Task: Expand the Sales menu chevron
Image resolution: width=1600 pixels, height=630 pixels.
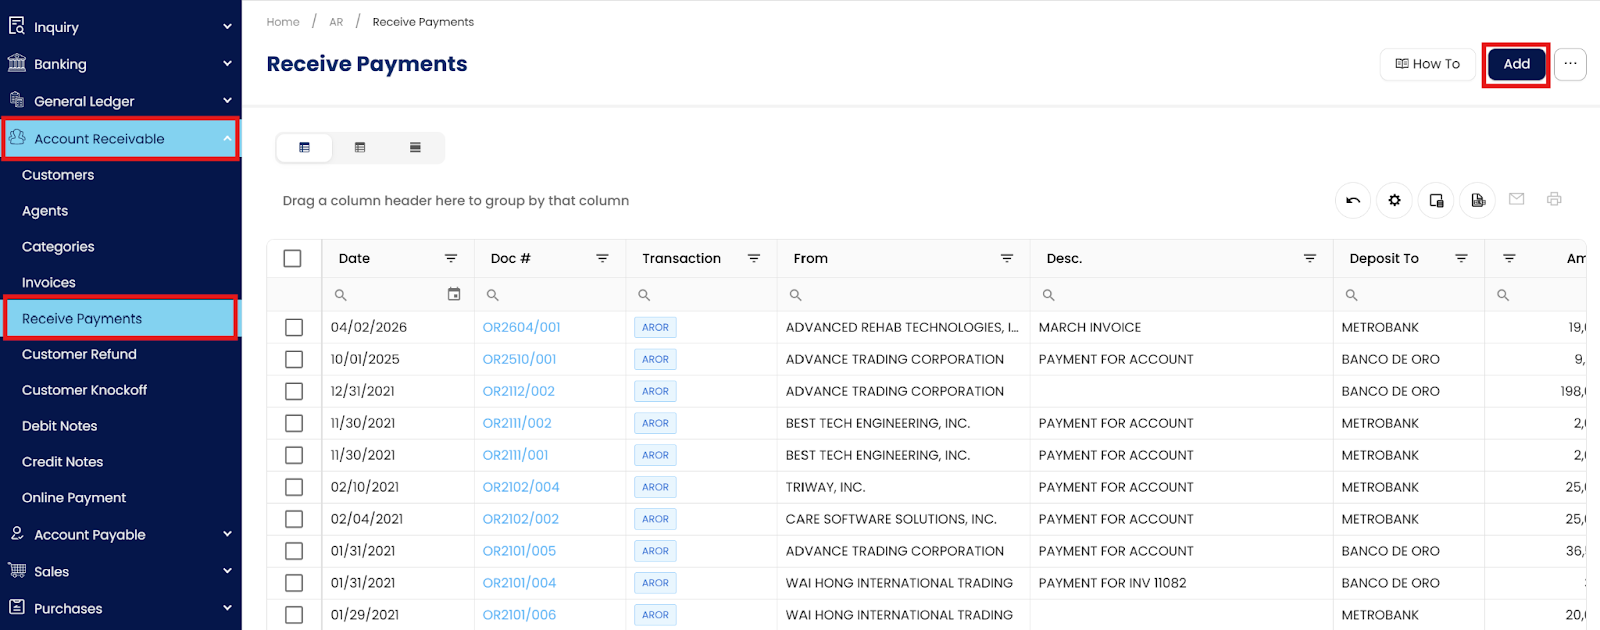Action: click(x=227, y=571)
